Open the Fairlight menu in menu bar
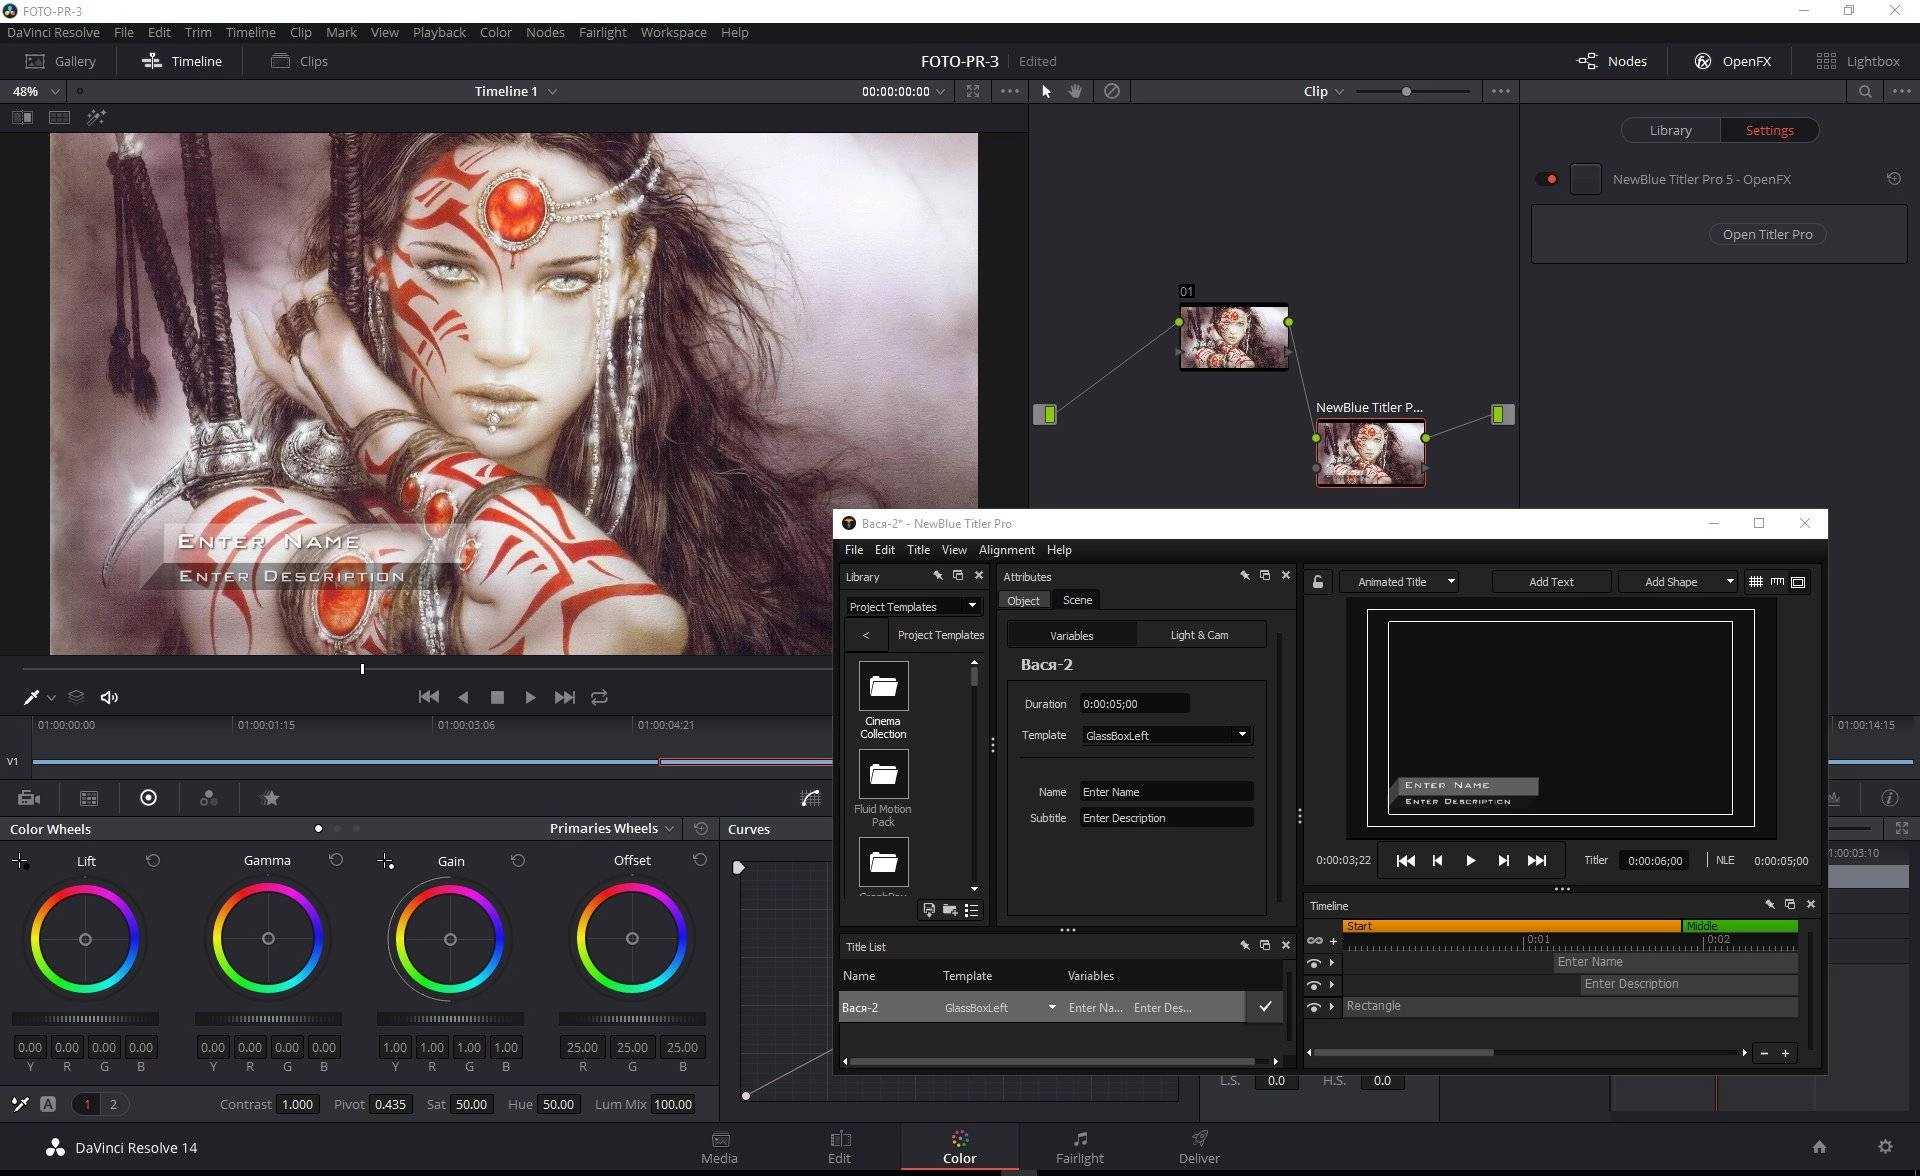The image size is (1920, 1176). click(602, 32)
